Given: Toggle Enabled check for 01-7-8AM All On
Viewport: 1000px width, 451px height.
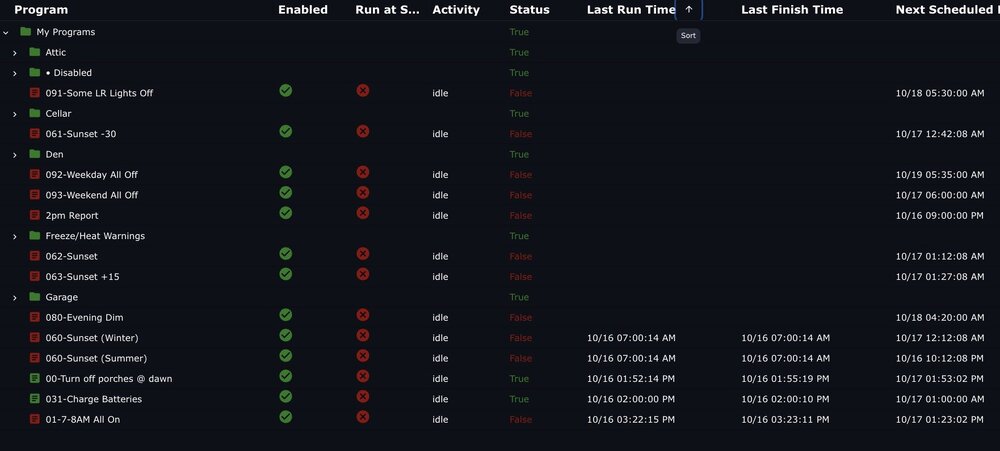Looking at the screenshot, I should 286,417.
